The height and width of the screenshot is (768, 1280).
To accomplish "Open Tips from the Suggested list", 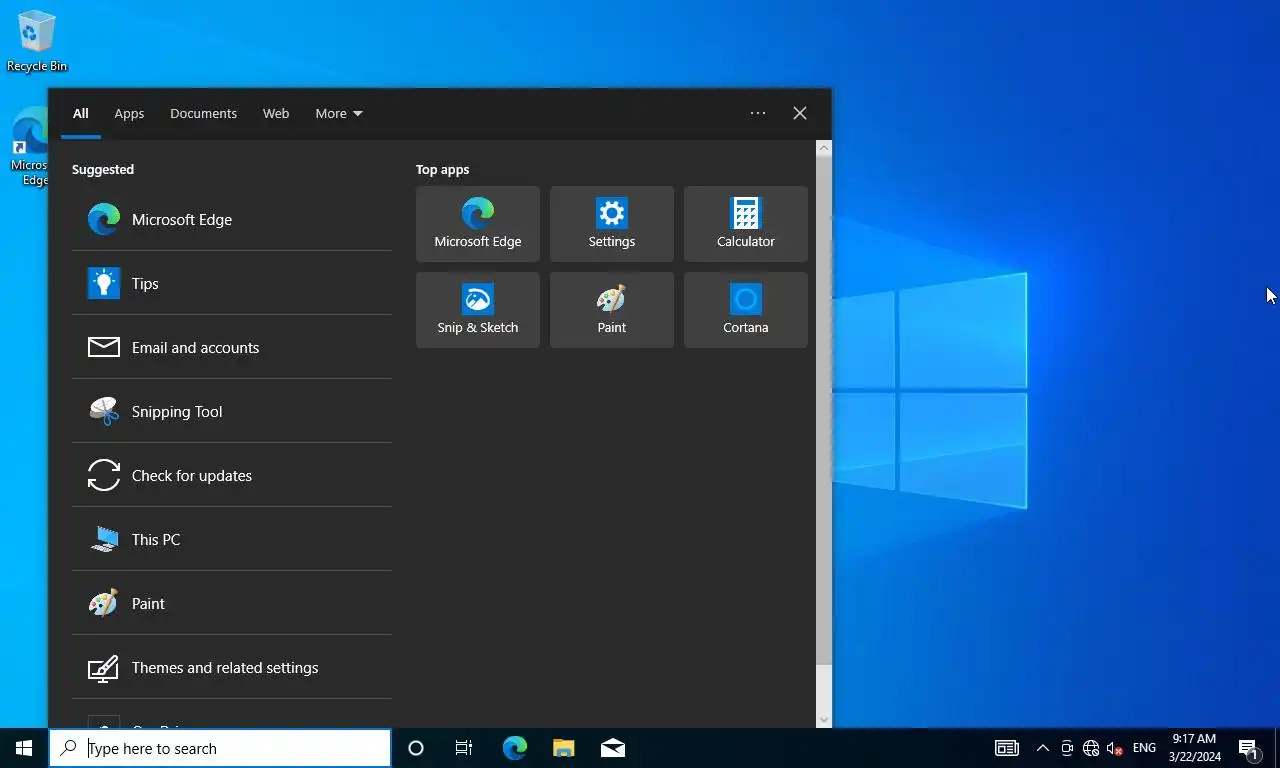I will tap(232, 283).
